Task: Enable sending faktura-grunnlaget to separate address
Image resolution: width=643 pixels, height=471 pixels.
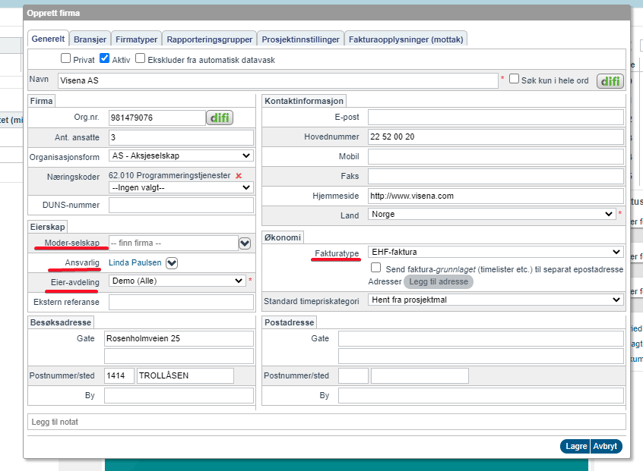Action: [375, 268]
